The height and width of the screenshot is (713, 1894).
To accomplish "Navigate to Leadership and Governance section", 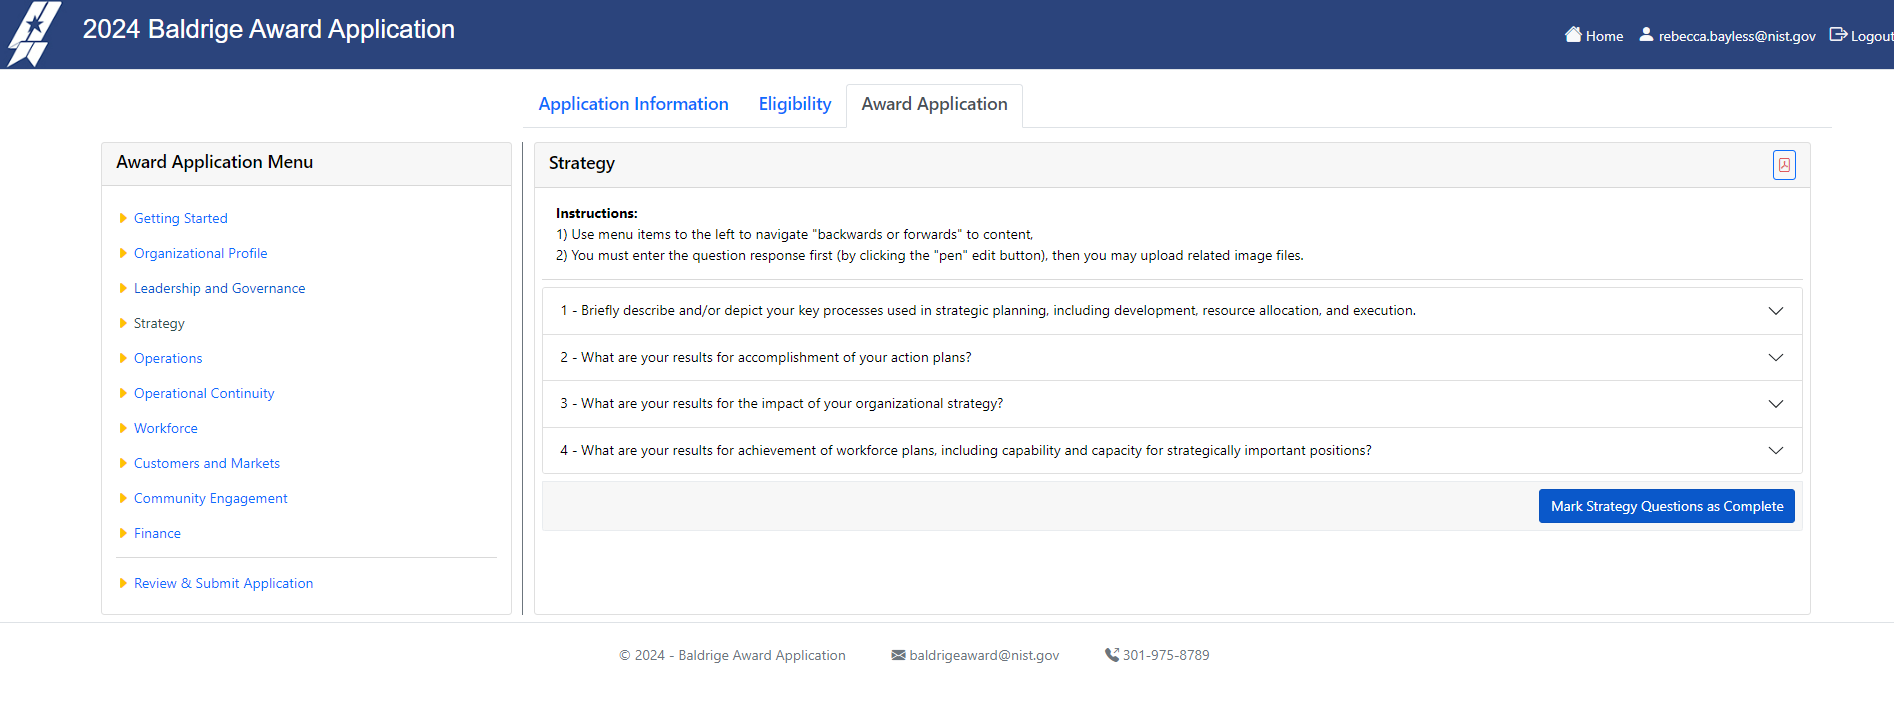I will click(x=219, y=288).
